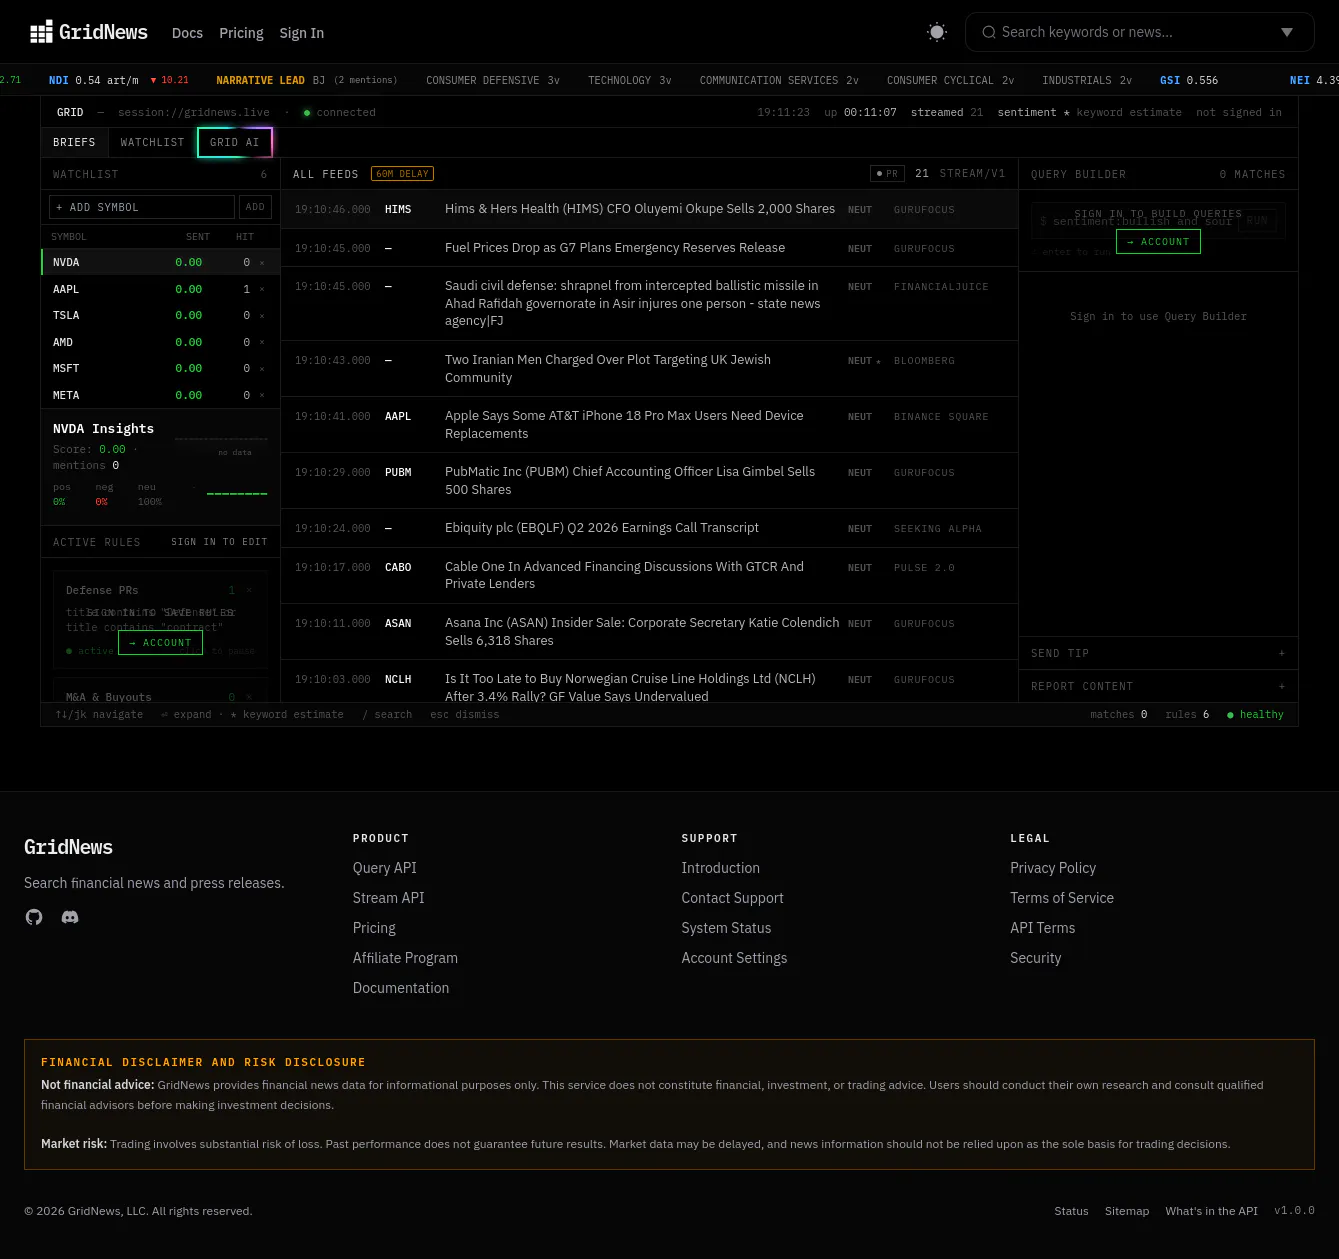
Task: Open What's in the API link
Action: (1211, 1211)
